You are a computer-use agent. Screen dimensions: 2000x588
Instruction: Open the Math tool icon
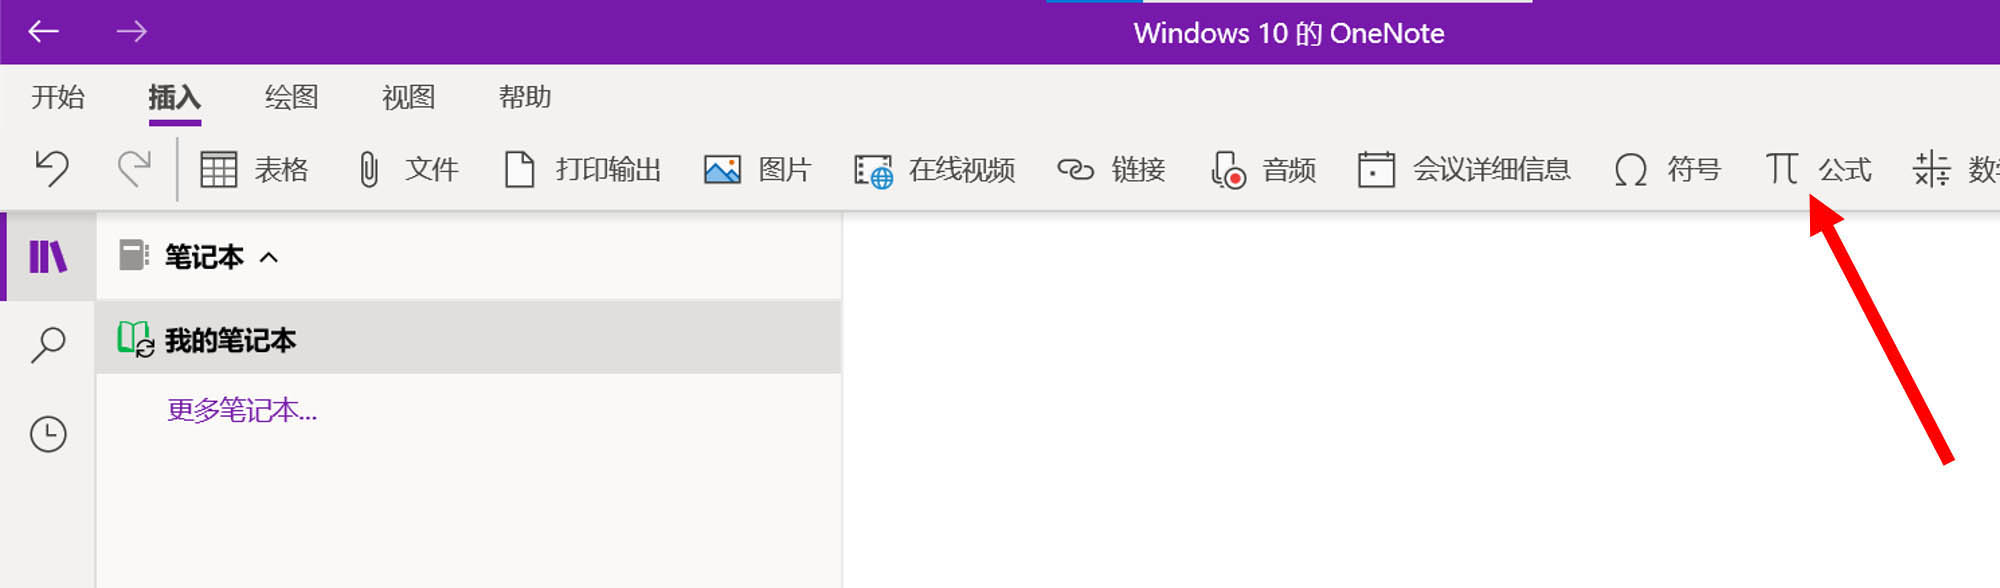point(1932,169)
